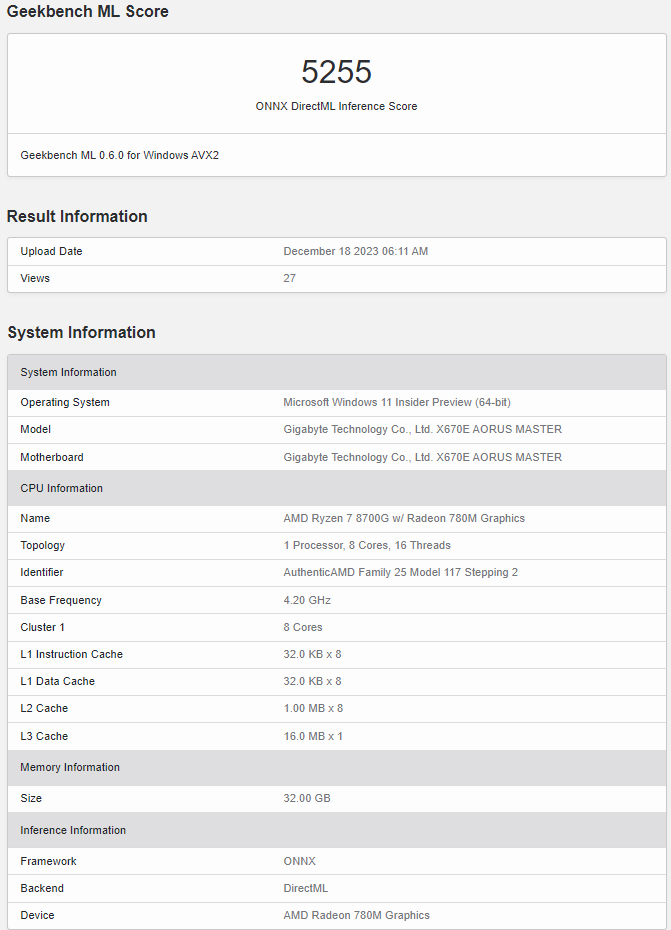Click the X670E AORUS MASTER value in Motherboard row
671x930 pixels.
pos(422,457)
